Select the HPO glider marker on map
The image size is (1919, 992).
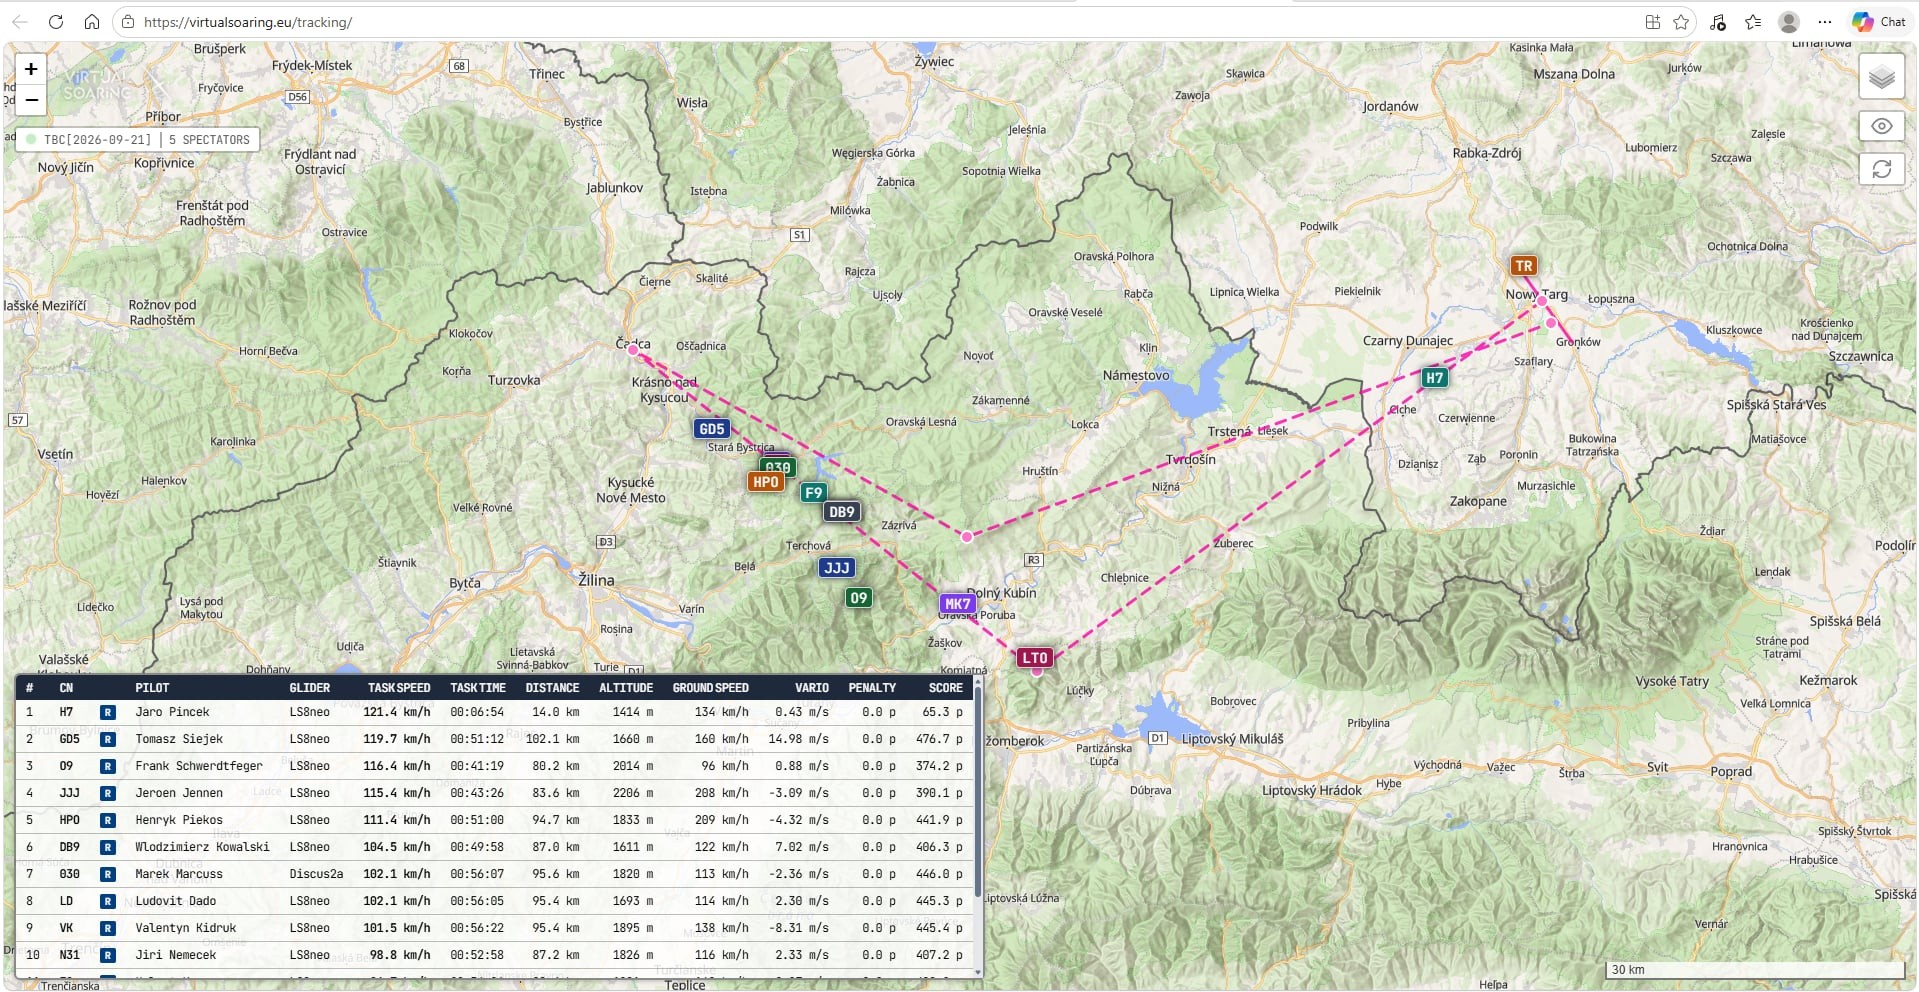(766, 482)
